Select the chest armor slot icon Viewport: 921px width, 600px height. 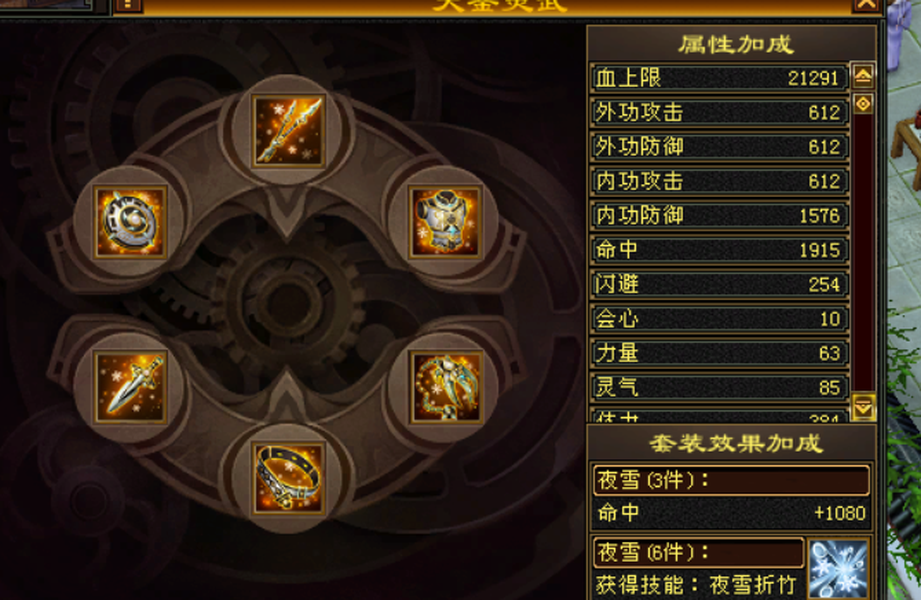tap(446, 222)
